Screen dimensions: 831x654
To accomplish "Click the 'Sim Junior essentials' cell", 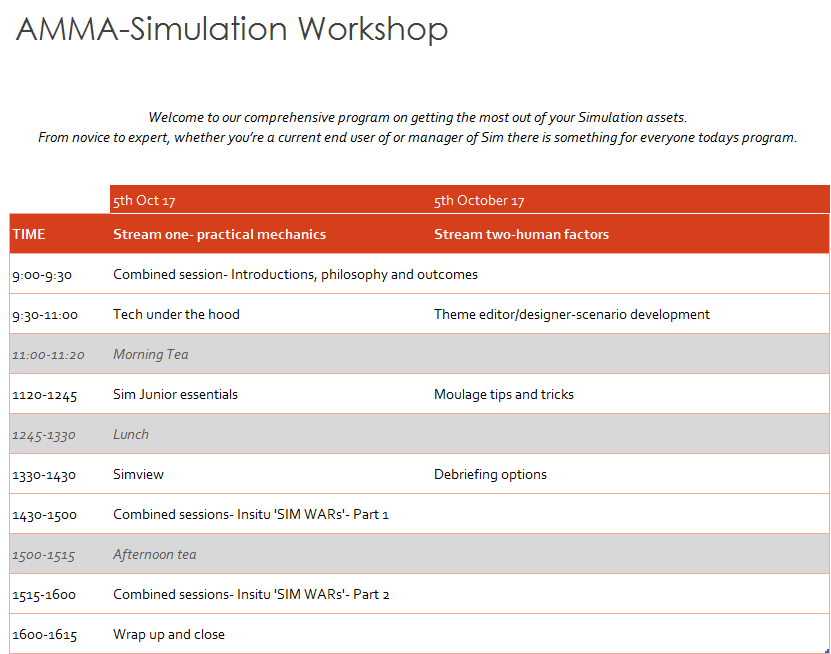I will pyautogui.click(x=175, y=394).
